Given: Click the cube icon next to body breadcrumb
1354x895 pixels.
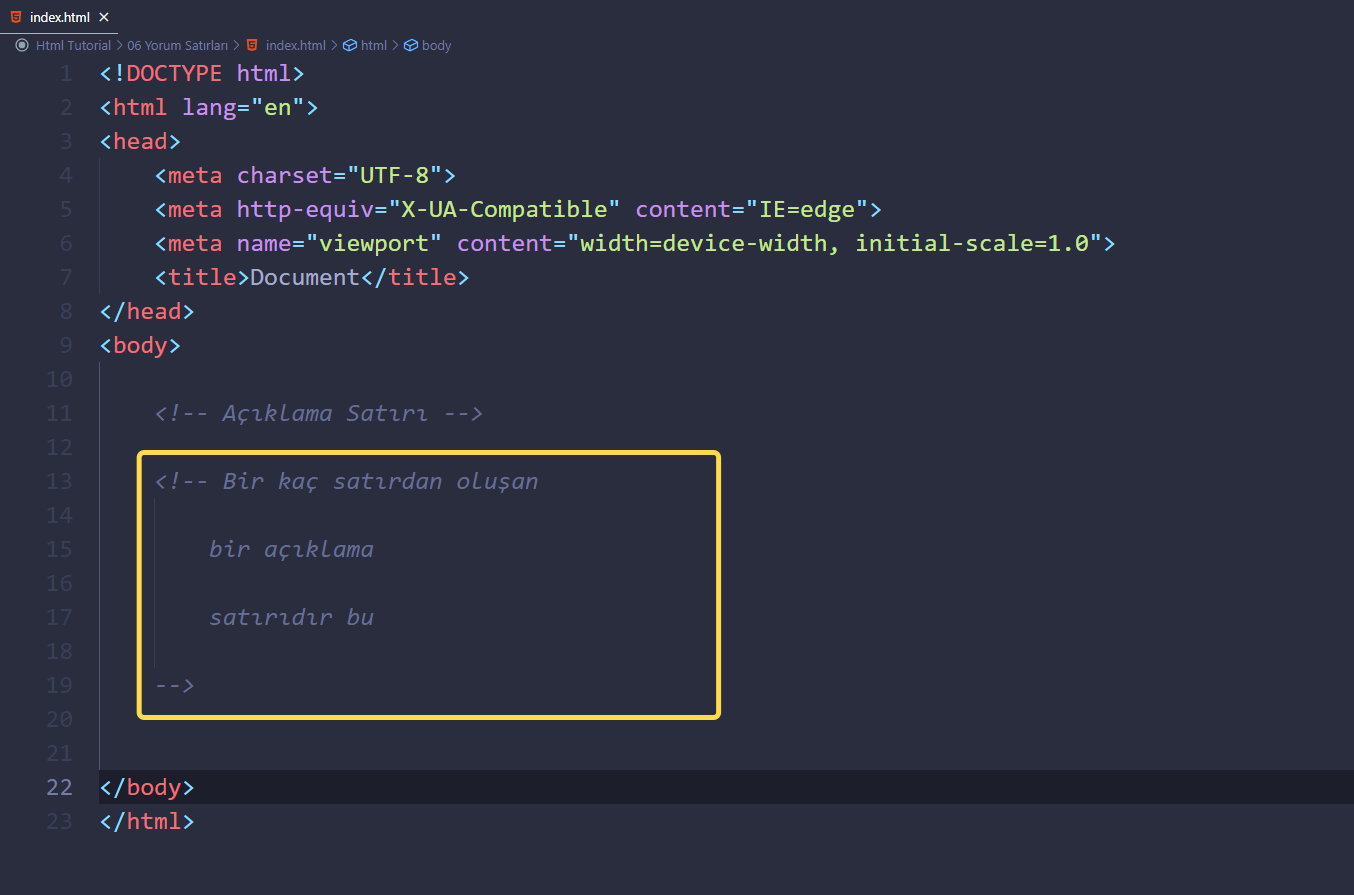Looking at the screenshot, I should (x=410, y=45).
